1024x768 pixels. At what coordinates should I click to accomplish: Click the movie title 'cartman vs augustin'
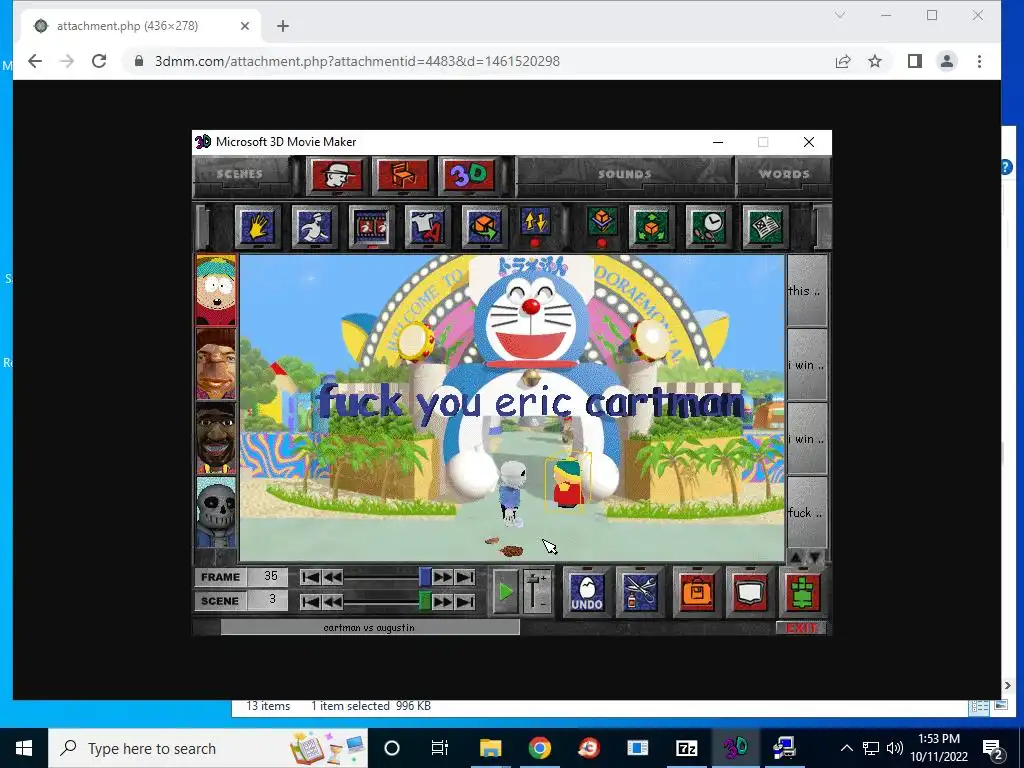[x=369, y=628]
